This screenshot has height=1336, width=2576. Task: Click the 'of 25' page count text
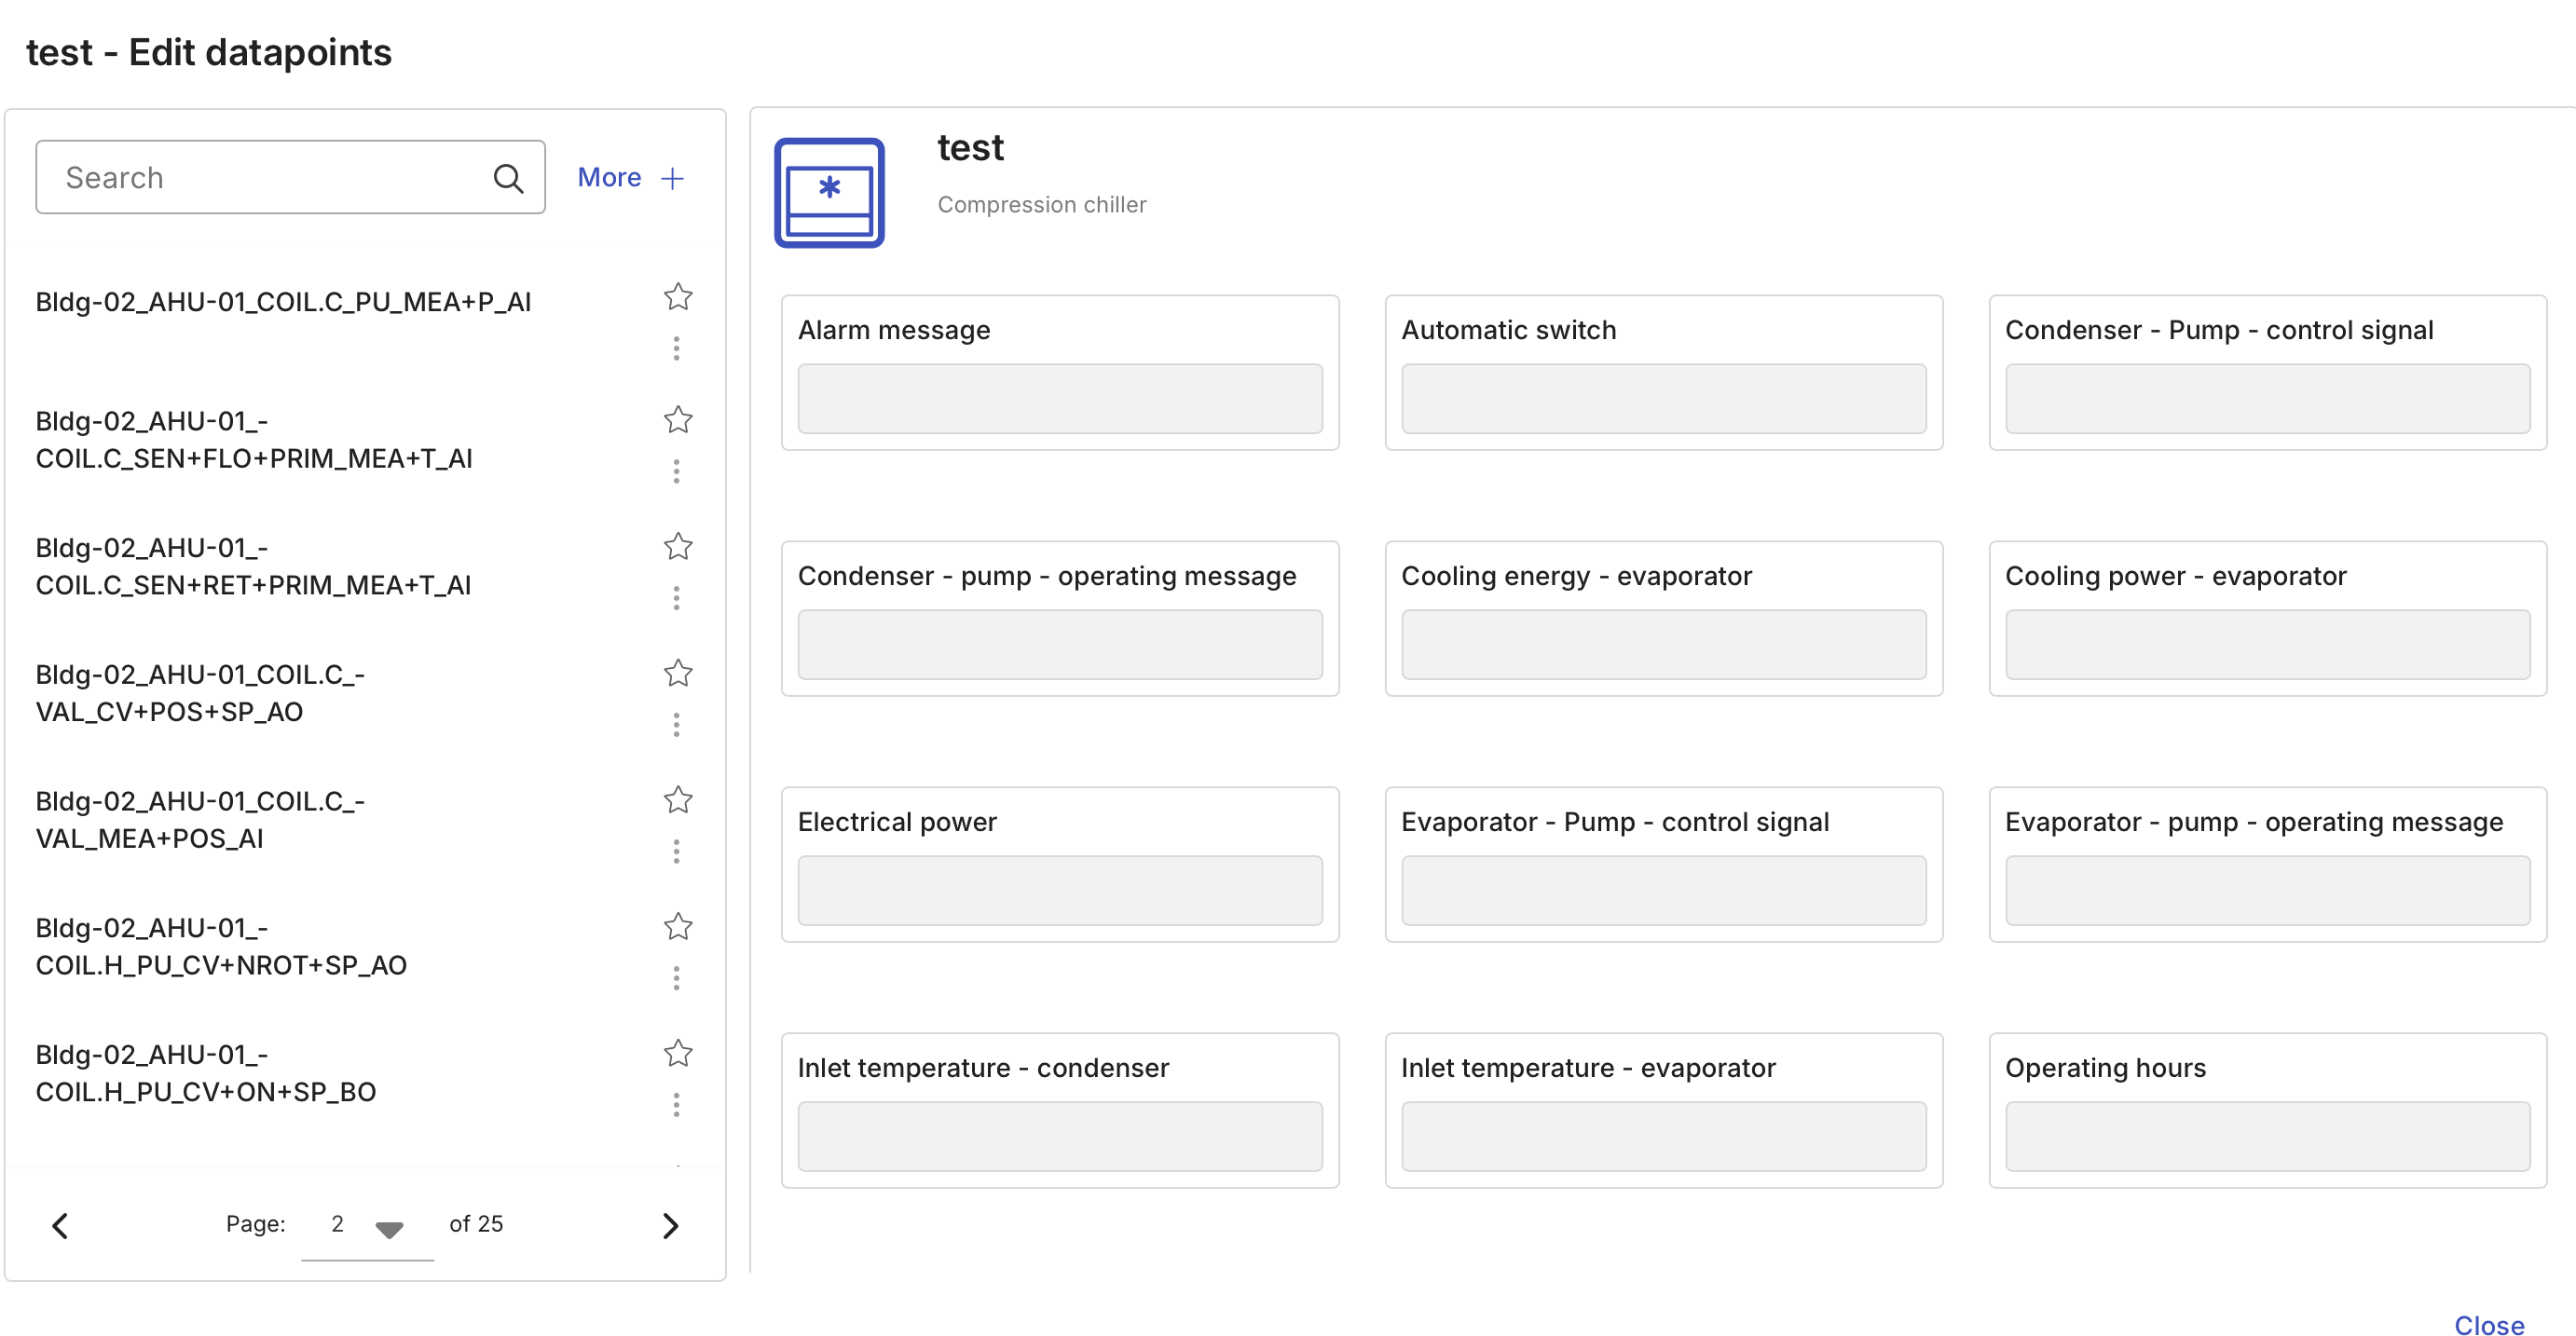(476, 1224)
